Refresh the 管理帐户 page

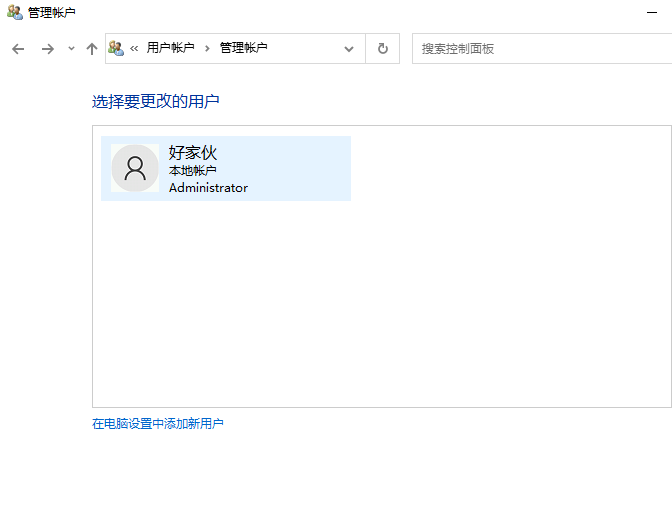click(382, 48)
